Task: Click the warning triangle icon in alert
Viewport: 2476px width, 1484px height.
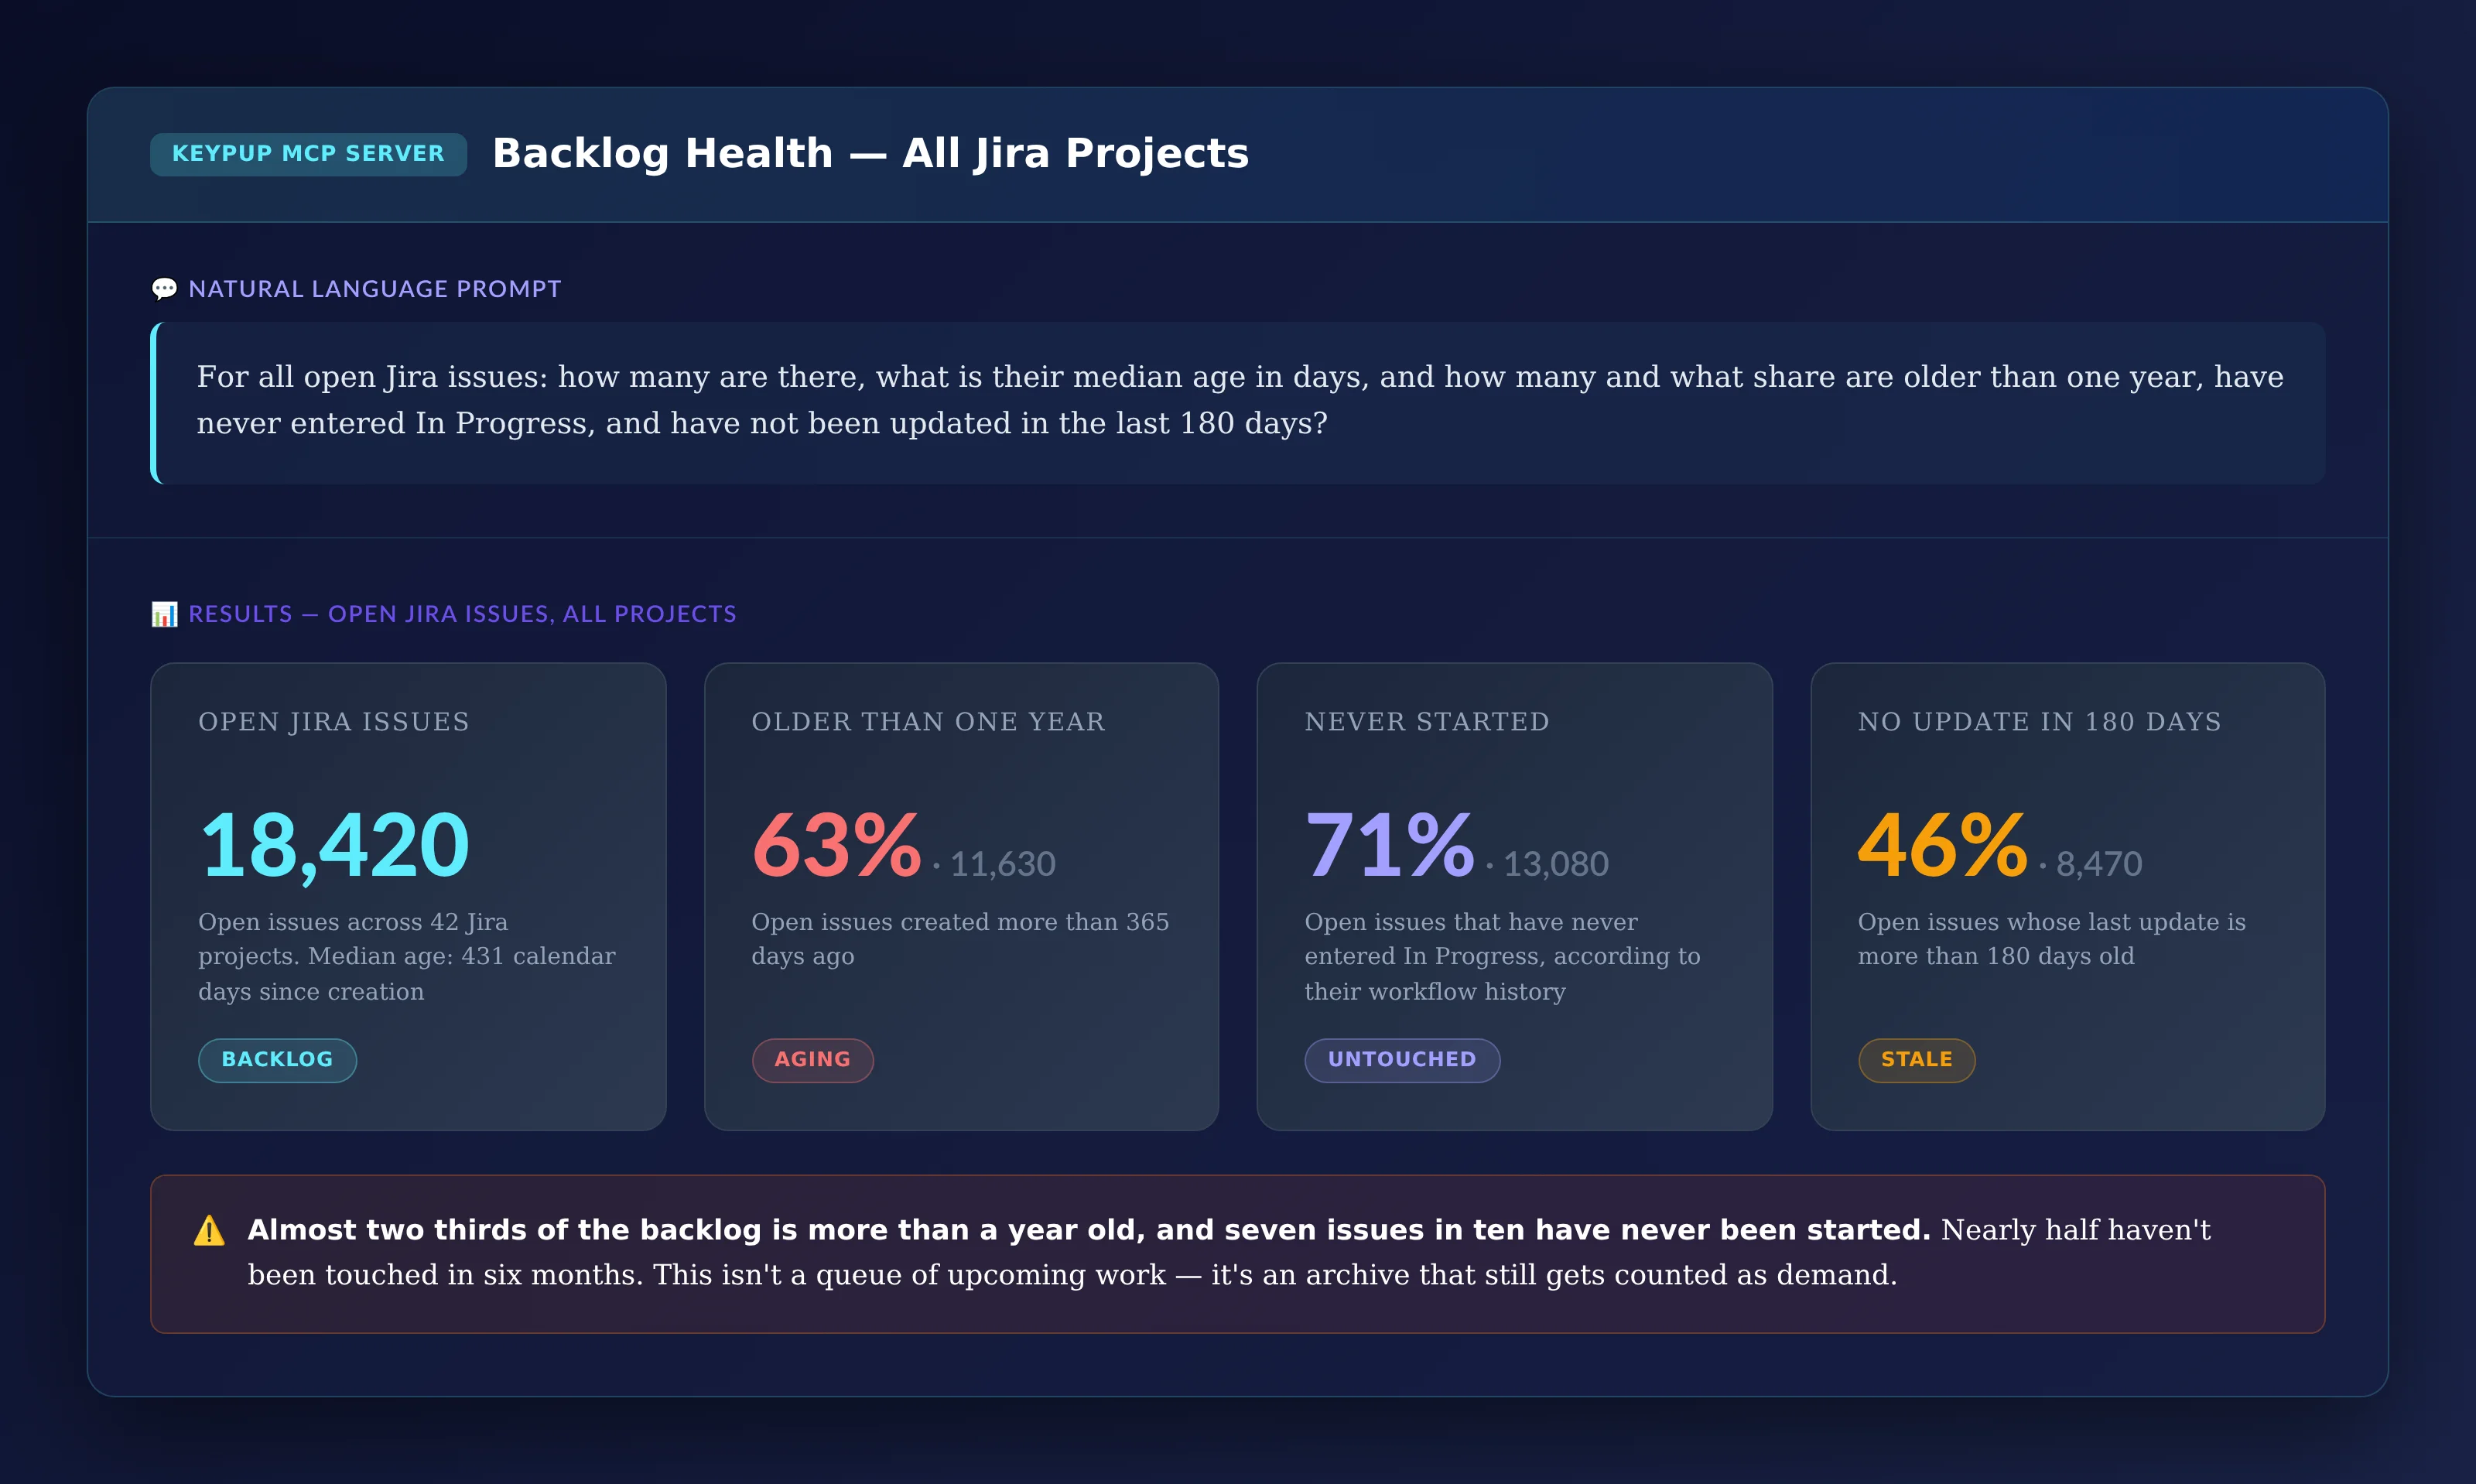Action: pyautogui.click(x=209, y=1230)
